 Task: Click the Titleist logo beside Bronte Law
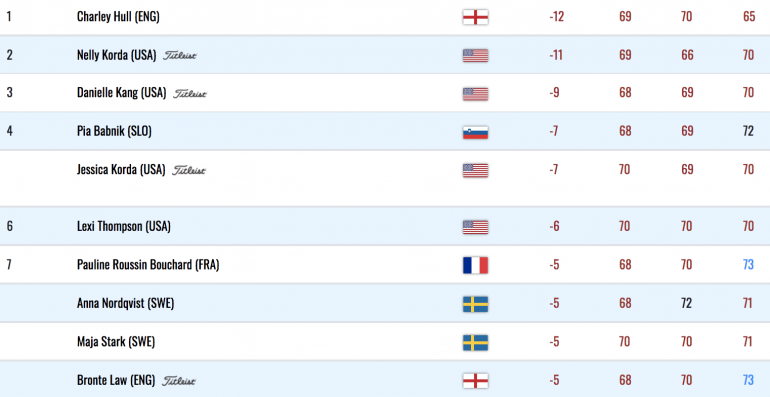point(179,381)
